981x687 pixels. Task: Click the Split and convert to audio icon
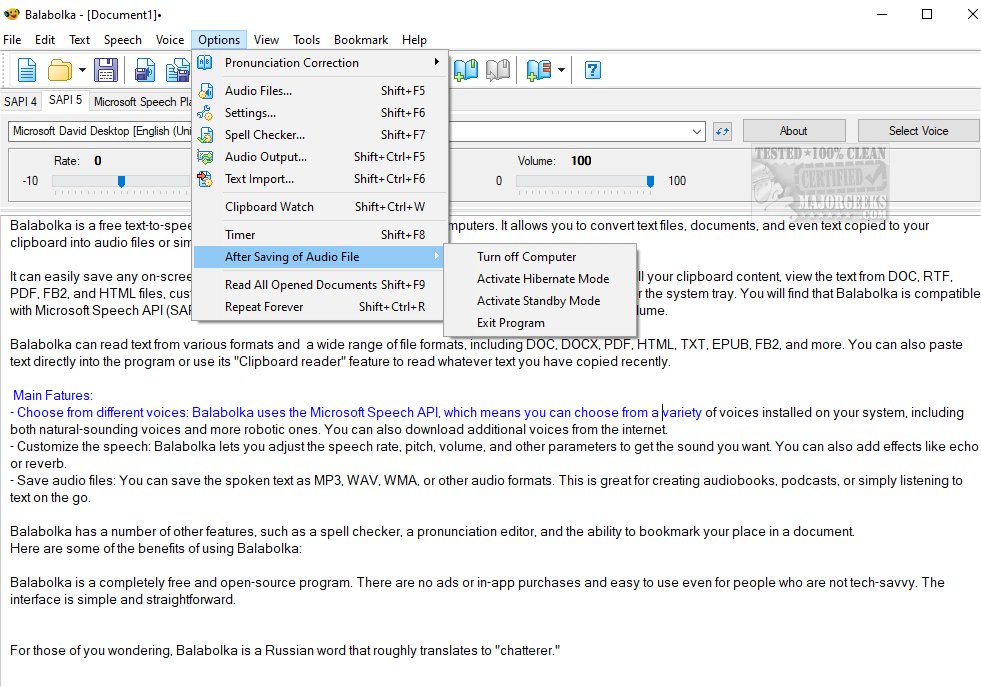point(178,70)
